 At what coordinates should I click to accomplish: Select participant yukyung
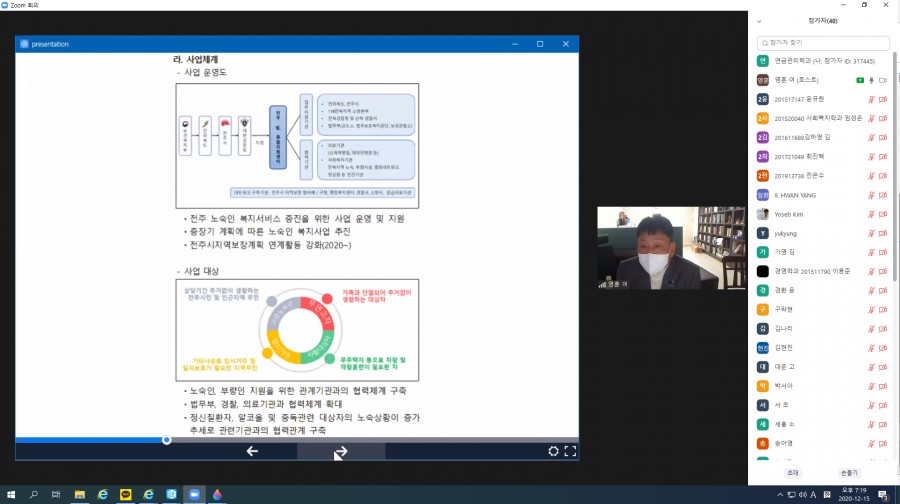823,233
